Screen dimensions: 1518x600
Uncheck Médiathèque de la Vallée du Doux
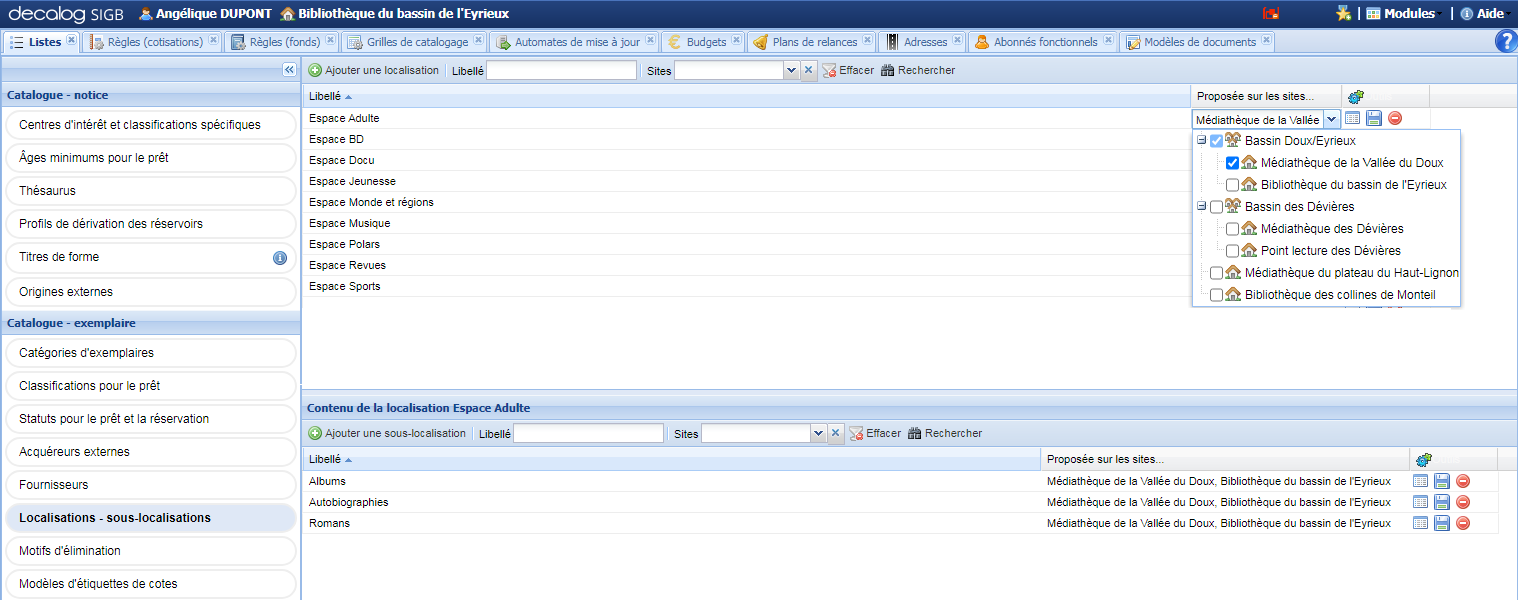[x=1232, y=163]
